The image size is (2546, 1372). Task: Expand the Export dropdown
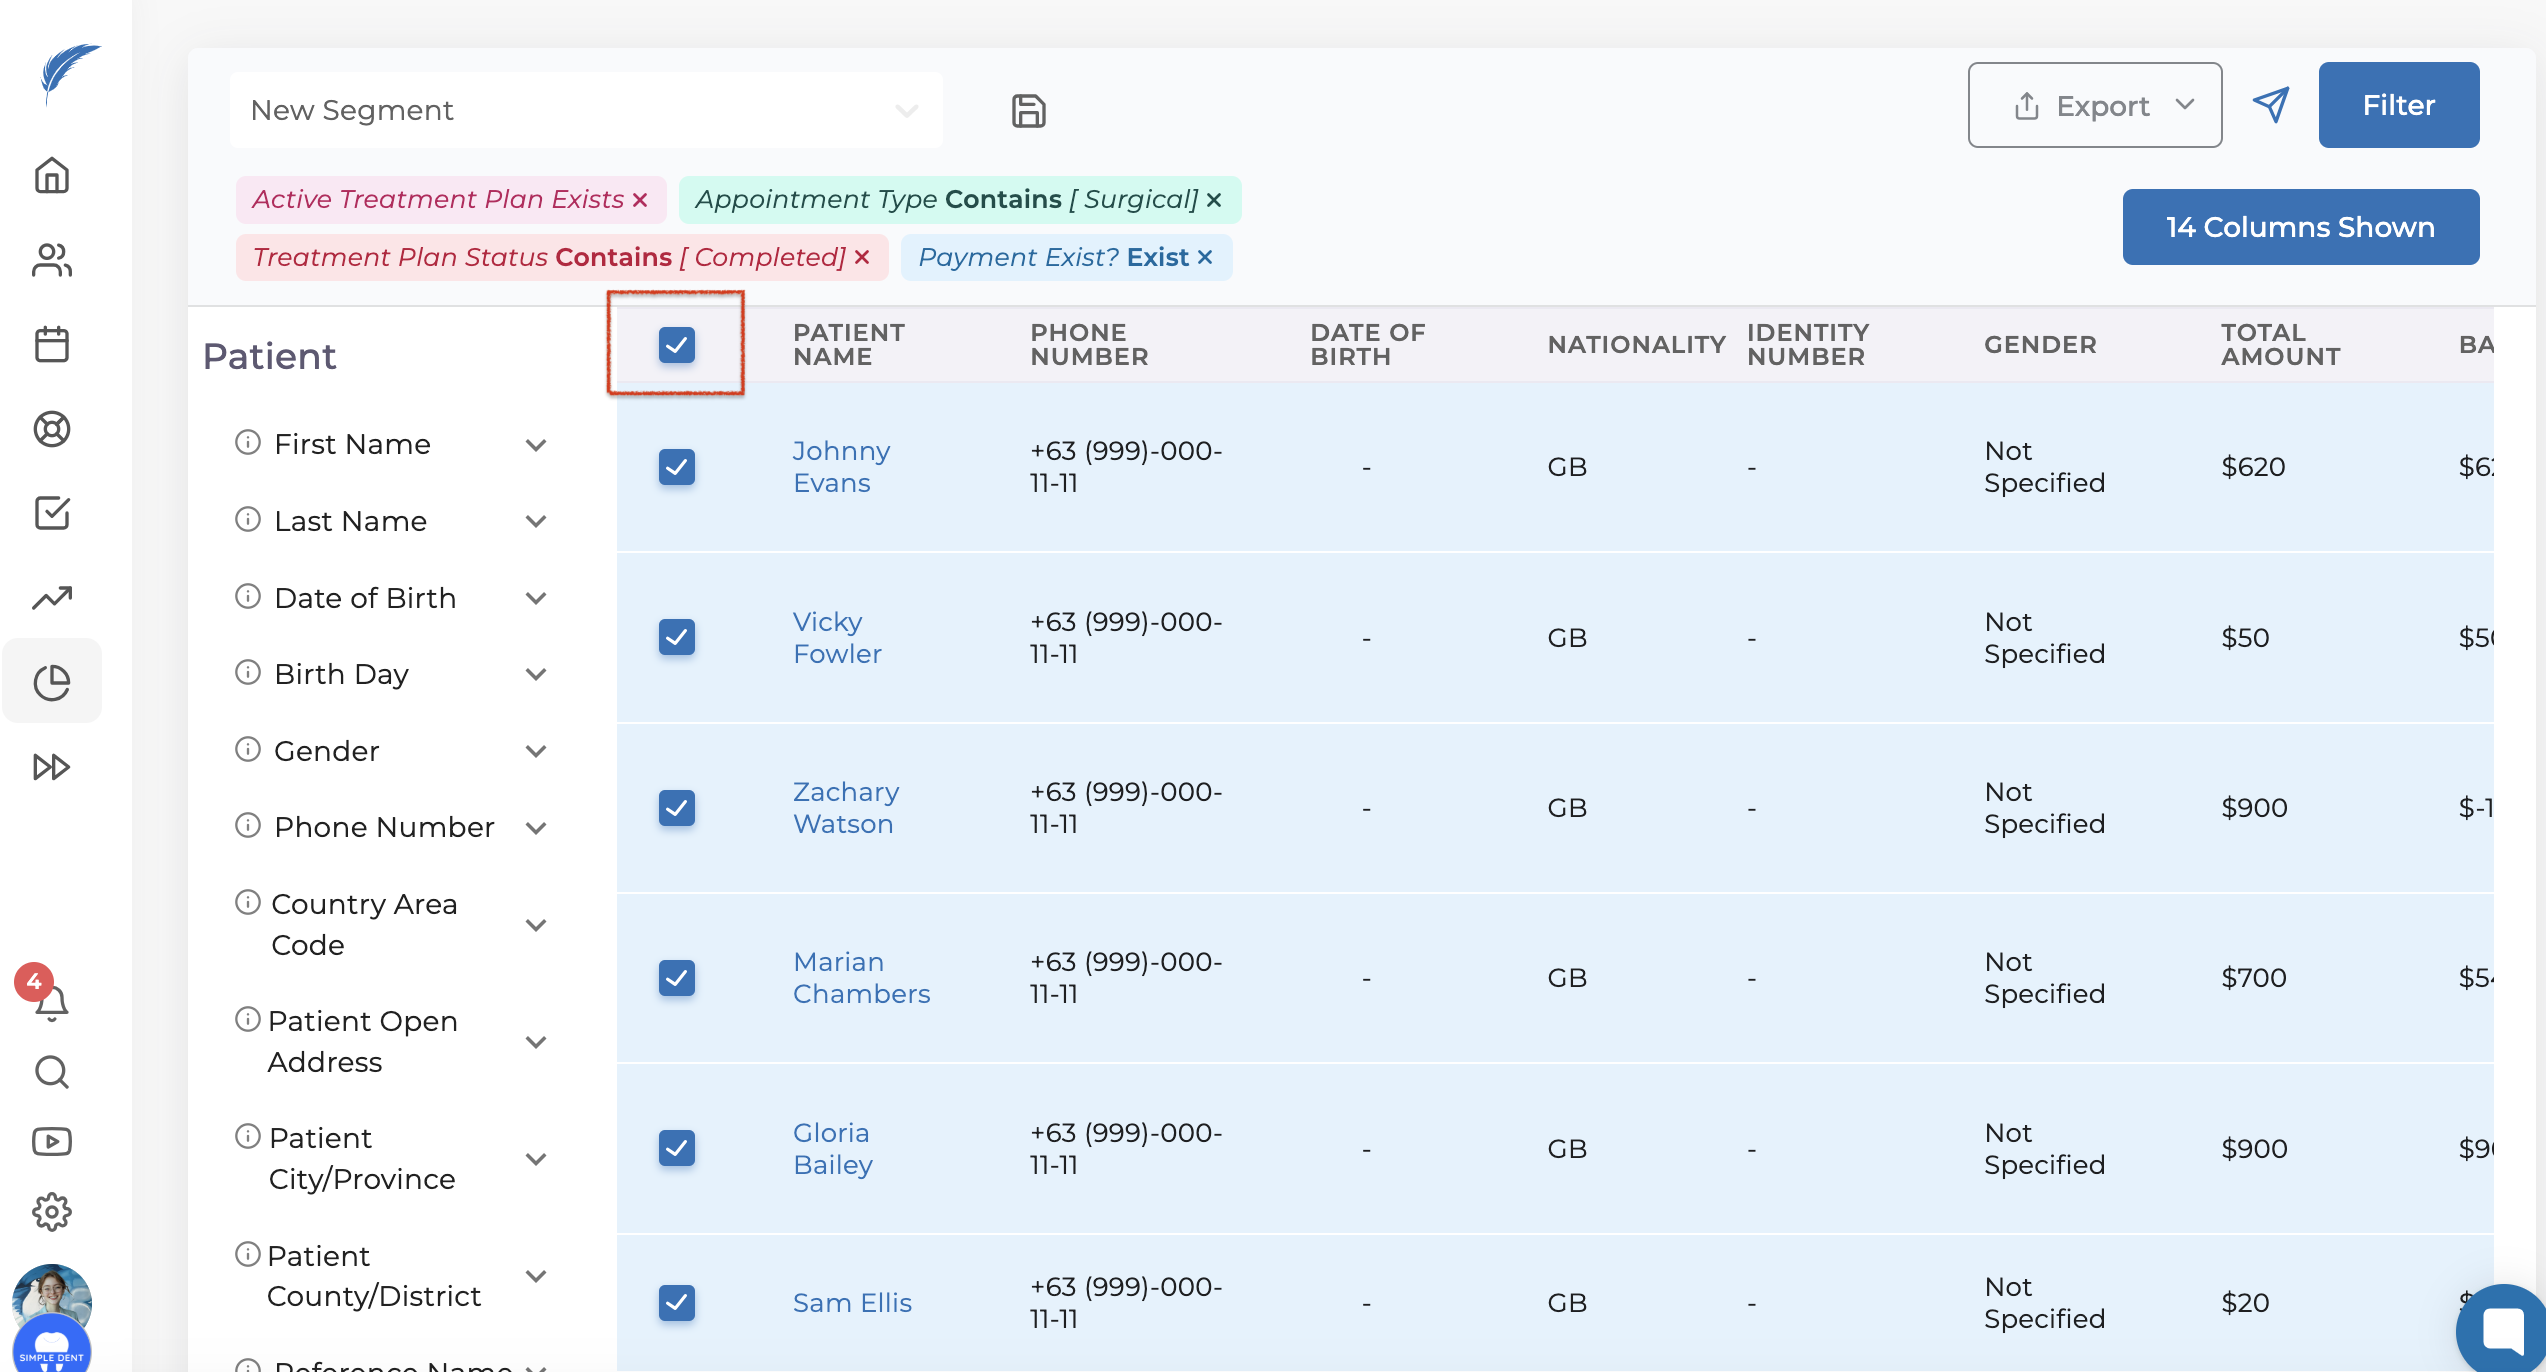[2094, 106]
